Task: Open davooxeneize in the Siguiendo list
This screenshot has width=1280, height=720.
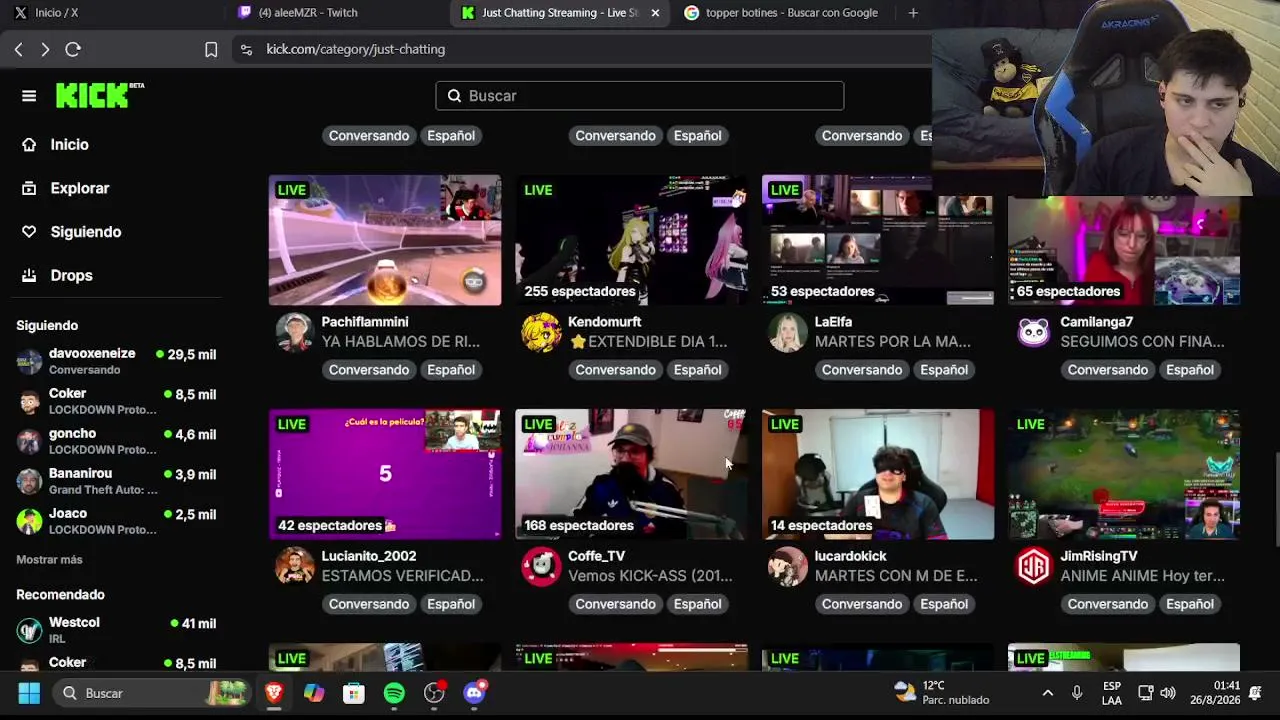Action: 116,361
